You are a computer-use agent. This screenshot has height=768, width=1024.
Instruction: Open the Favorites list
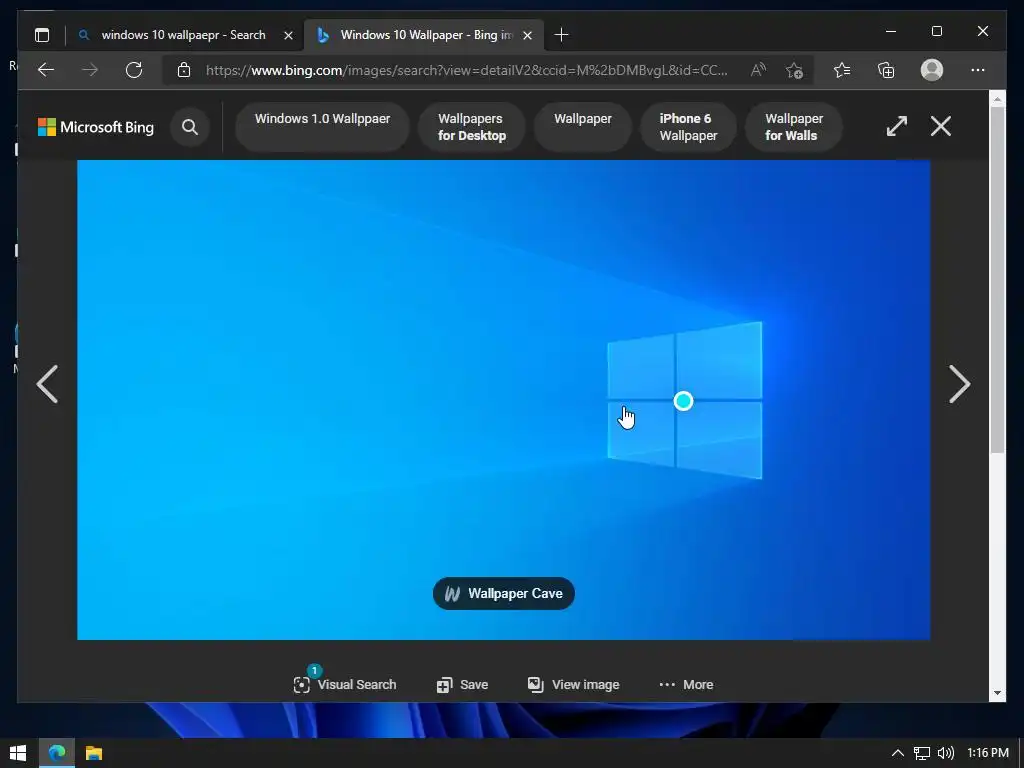point(842,70)
